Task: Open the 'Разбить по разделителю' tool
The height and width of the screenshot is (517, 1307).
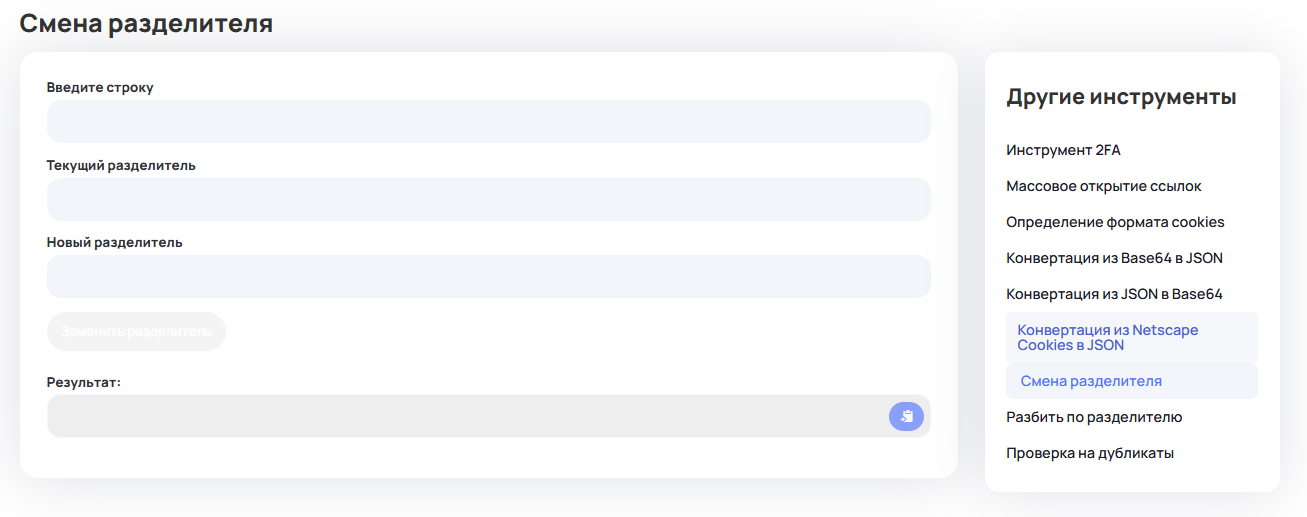Action: [1094, 417]
